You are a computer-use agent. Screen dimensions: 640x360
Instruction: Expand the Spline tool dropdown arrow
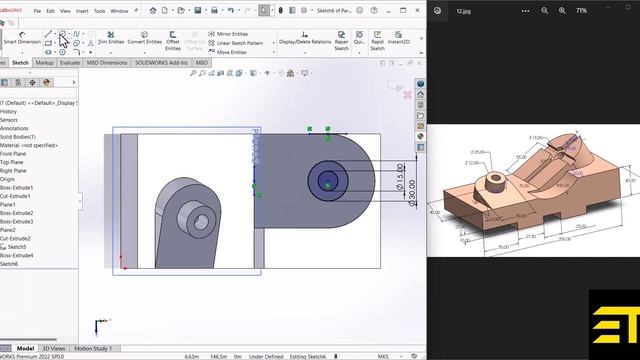(x=83, y=34)
